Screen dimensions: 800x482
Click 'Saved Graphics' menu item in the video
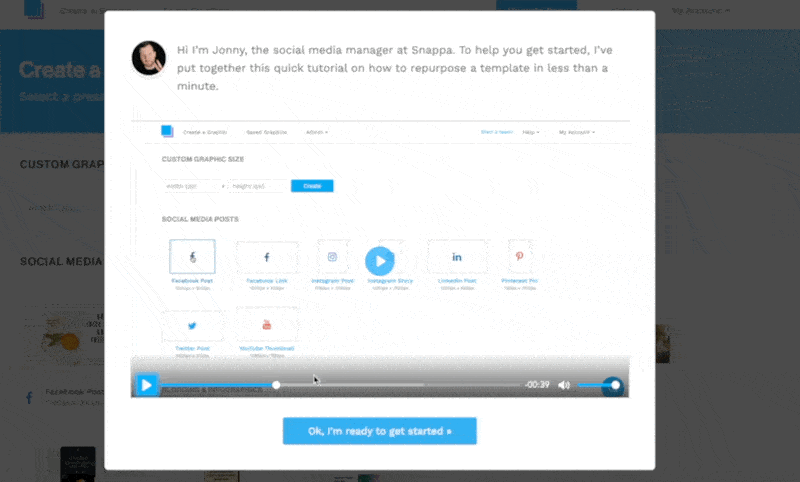coord(267,132)
